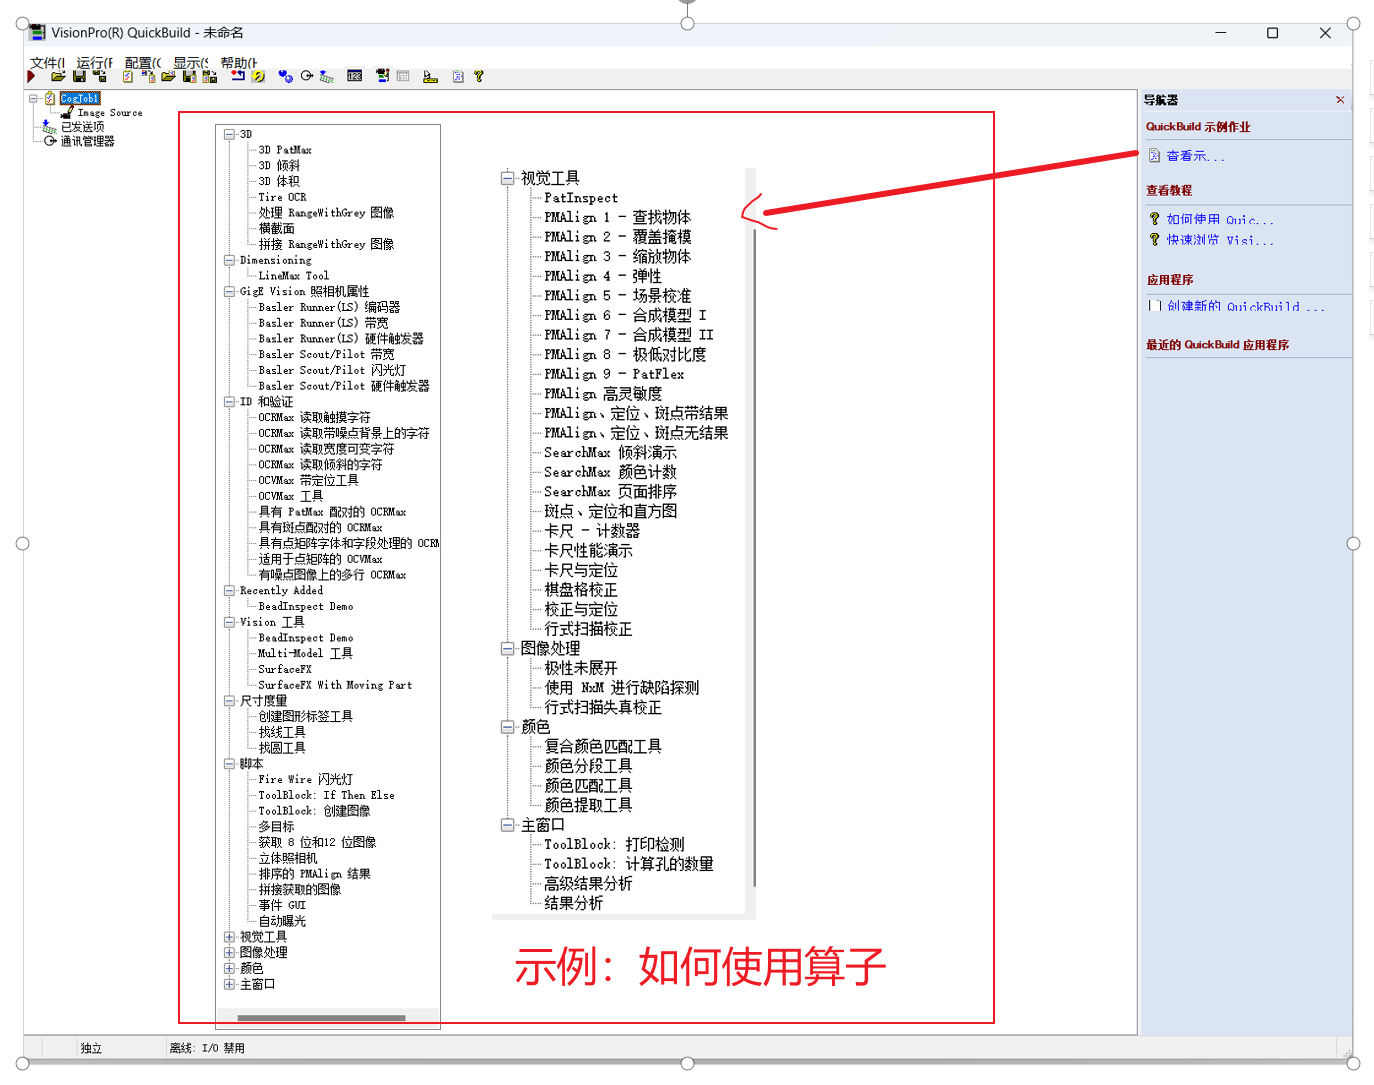Screen dimensions: 1374x1085
Task: Collapse the 尺寸度量 category
Action: [x=229, y=701]
